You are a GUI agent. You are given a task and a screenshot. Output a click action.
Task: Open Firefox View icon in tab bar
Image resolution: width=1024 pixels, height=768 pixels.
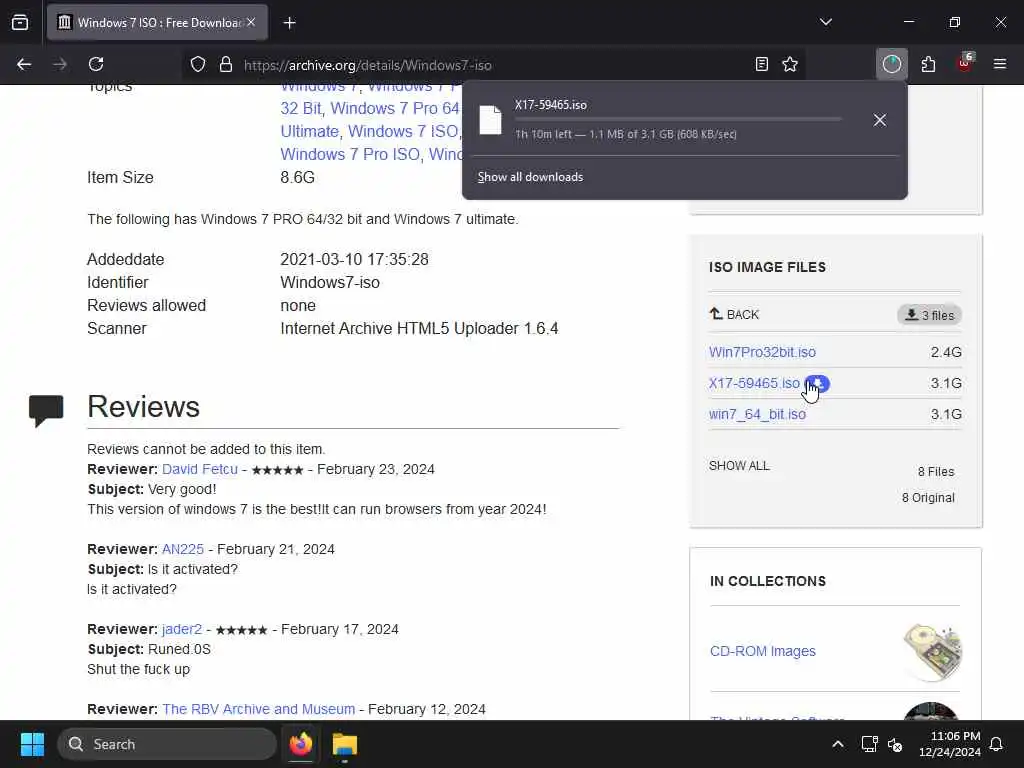[20, 22]
